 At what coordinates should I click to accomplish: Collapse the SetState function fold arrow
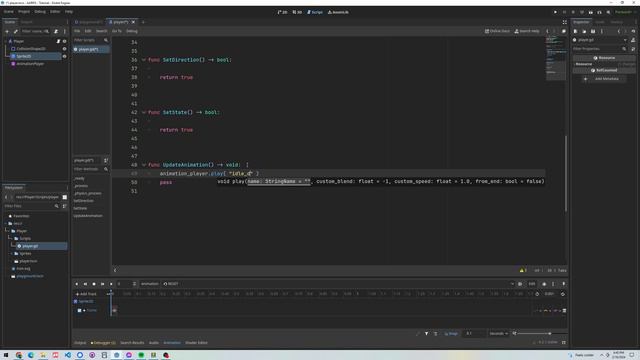point(144,112)
